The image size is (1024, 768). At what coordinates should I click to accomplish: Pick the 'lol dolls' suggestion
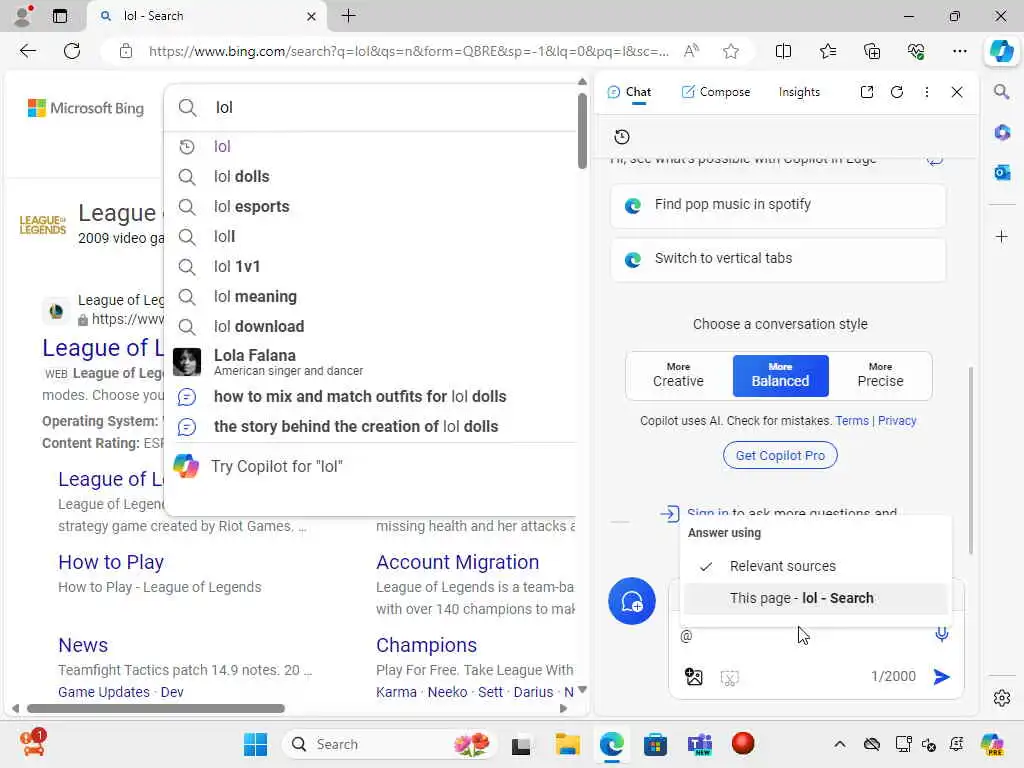click(370, 176)
